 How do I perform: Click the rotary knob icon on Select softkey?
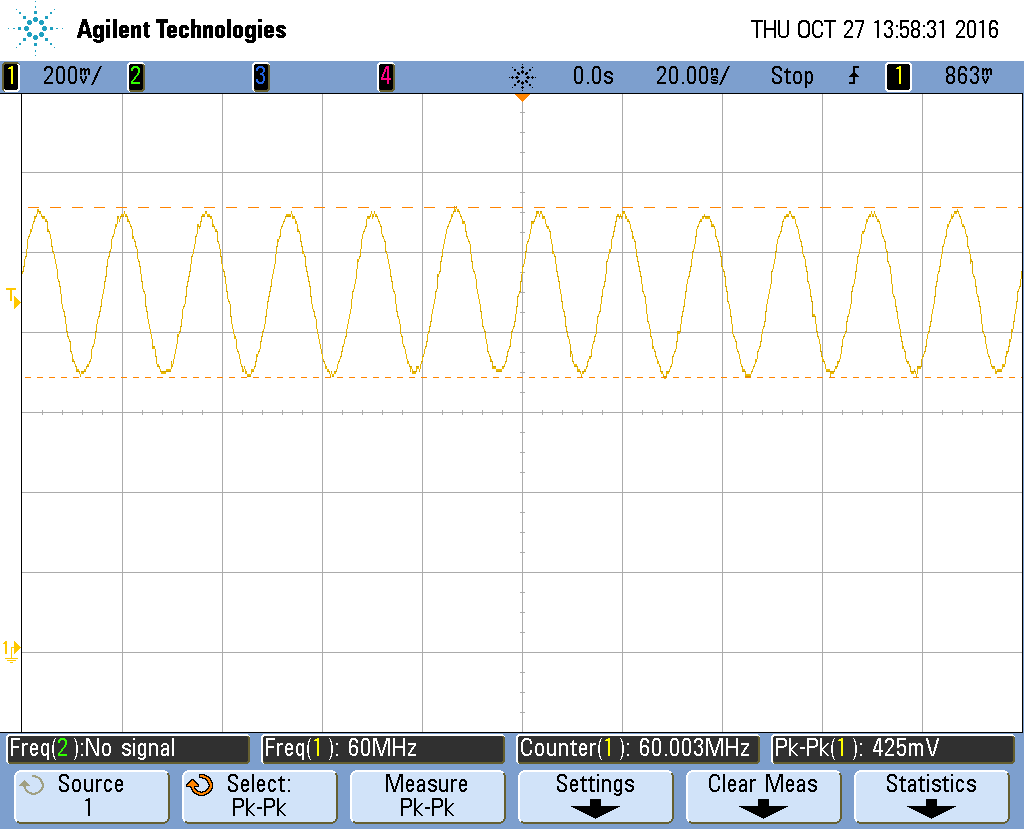coord(200,785)
